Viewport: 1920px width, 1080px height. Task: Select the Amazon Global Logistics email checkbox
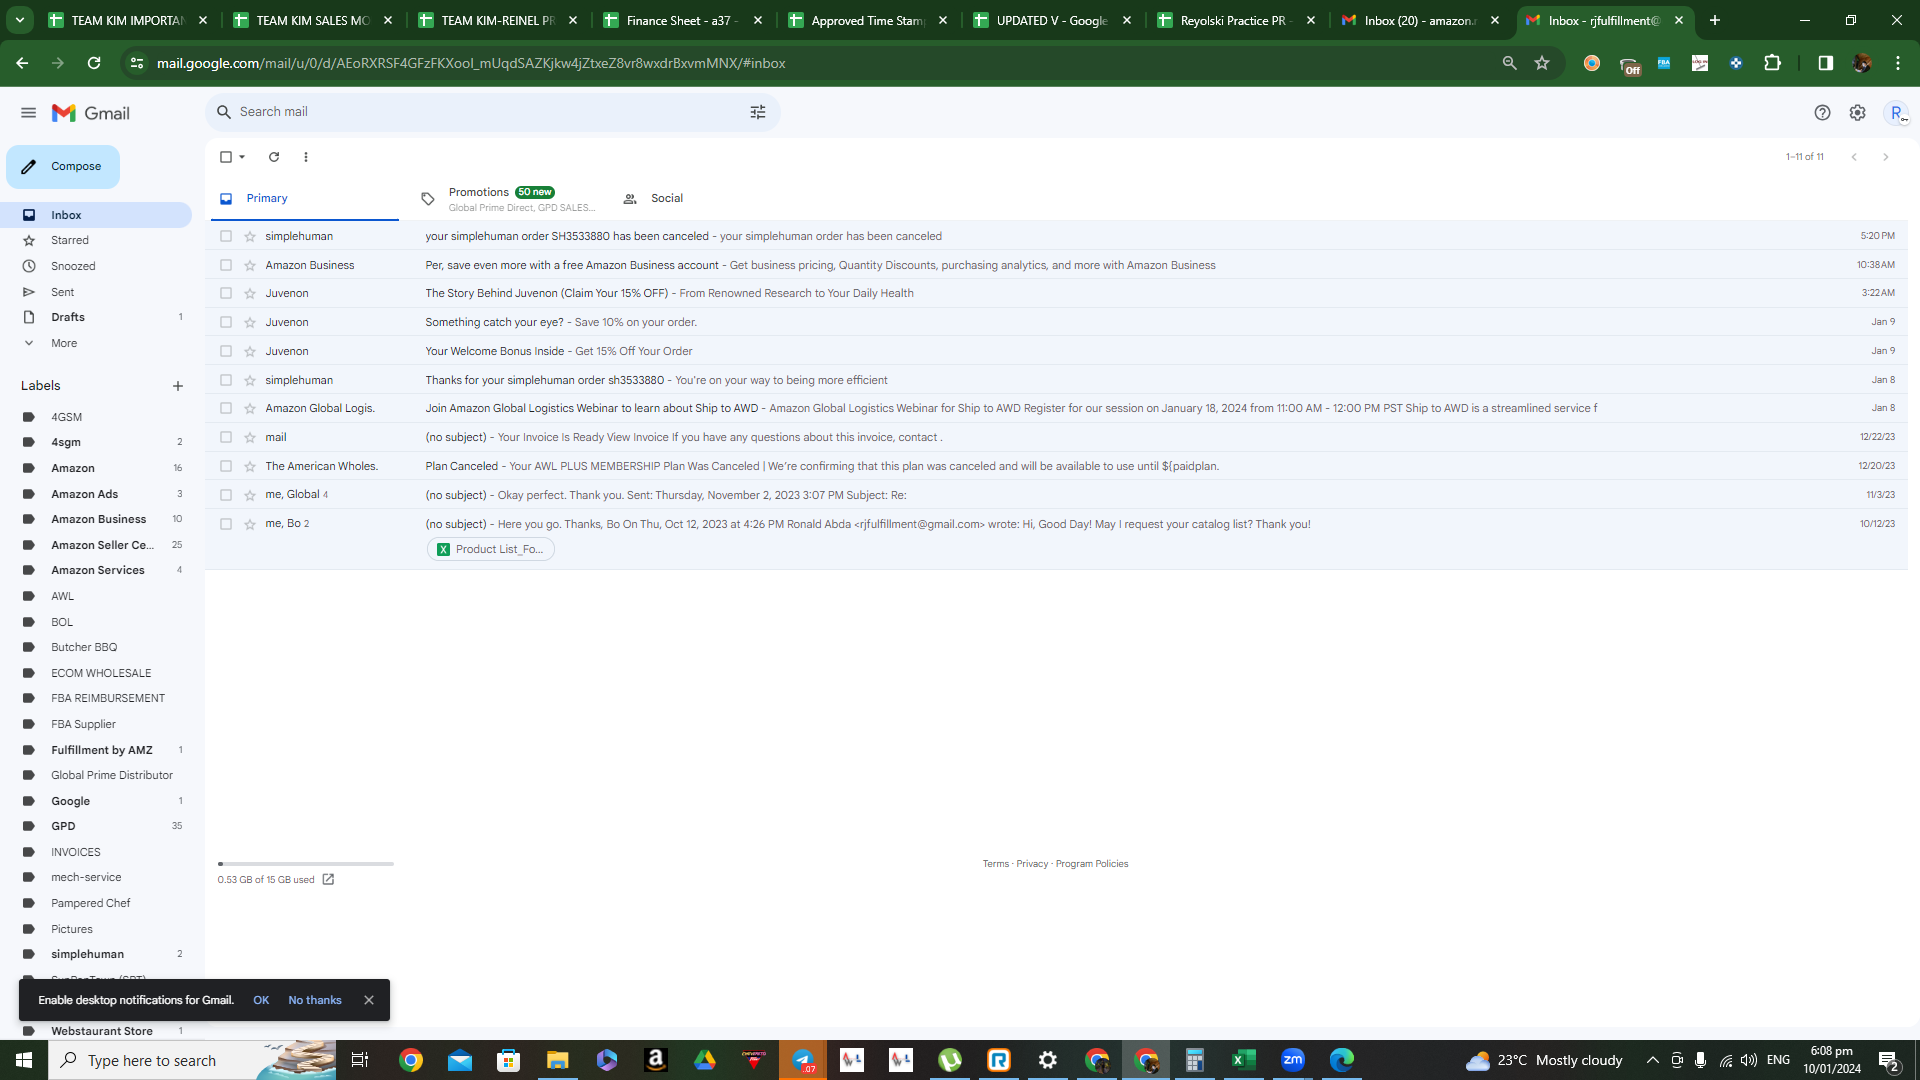226,408
